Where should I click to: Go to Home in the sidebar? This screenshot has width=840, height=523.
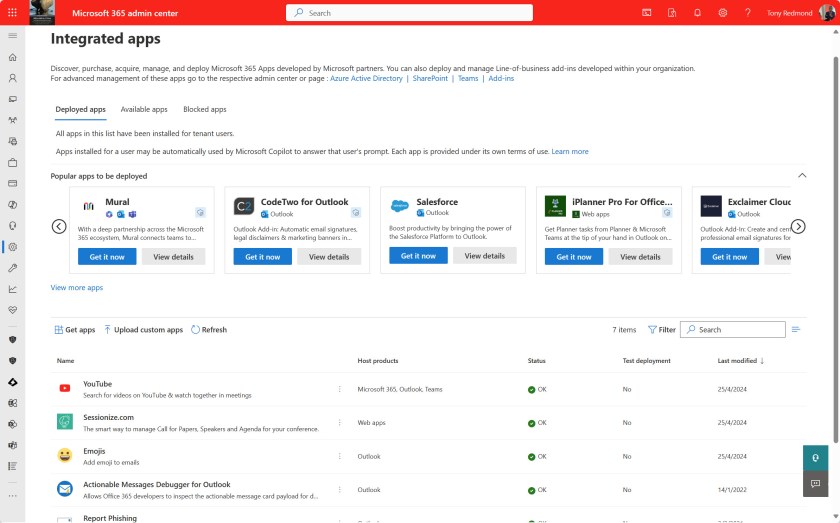12,57
